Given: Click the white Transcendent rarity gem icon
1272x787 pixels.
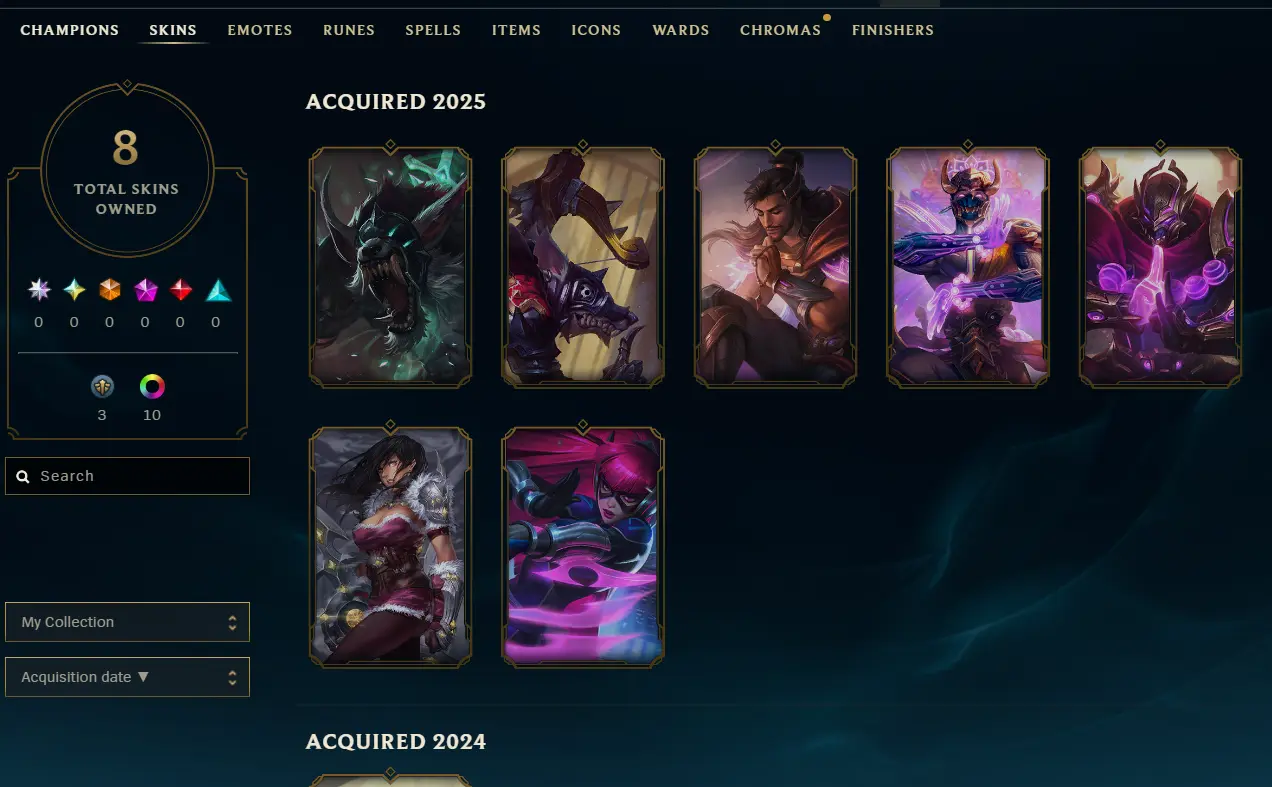Looking at the screenshot, I should [39, 290].
